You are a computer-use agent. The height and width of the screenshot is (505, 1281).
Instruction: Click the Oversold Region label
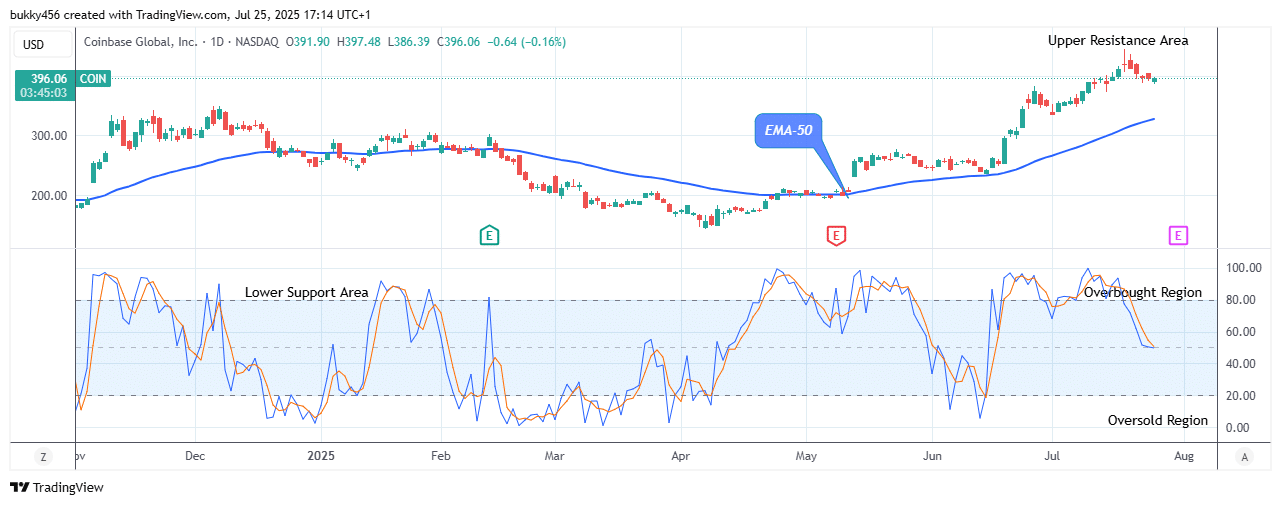(1157, 421)
